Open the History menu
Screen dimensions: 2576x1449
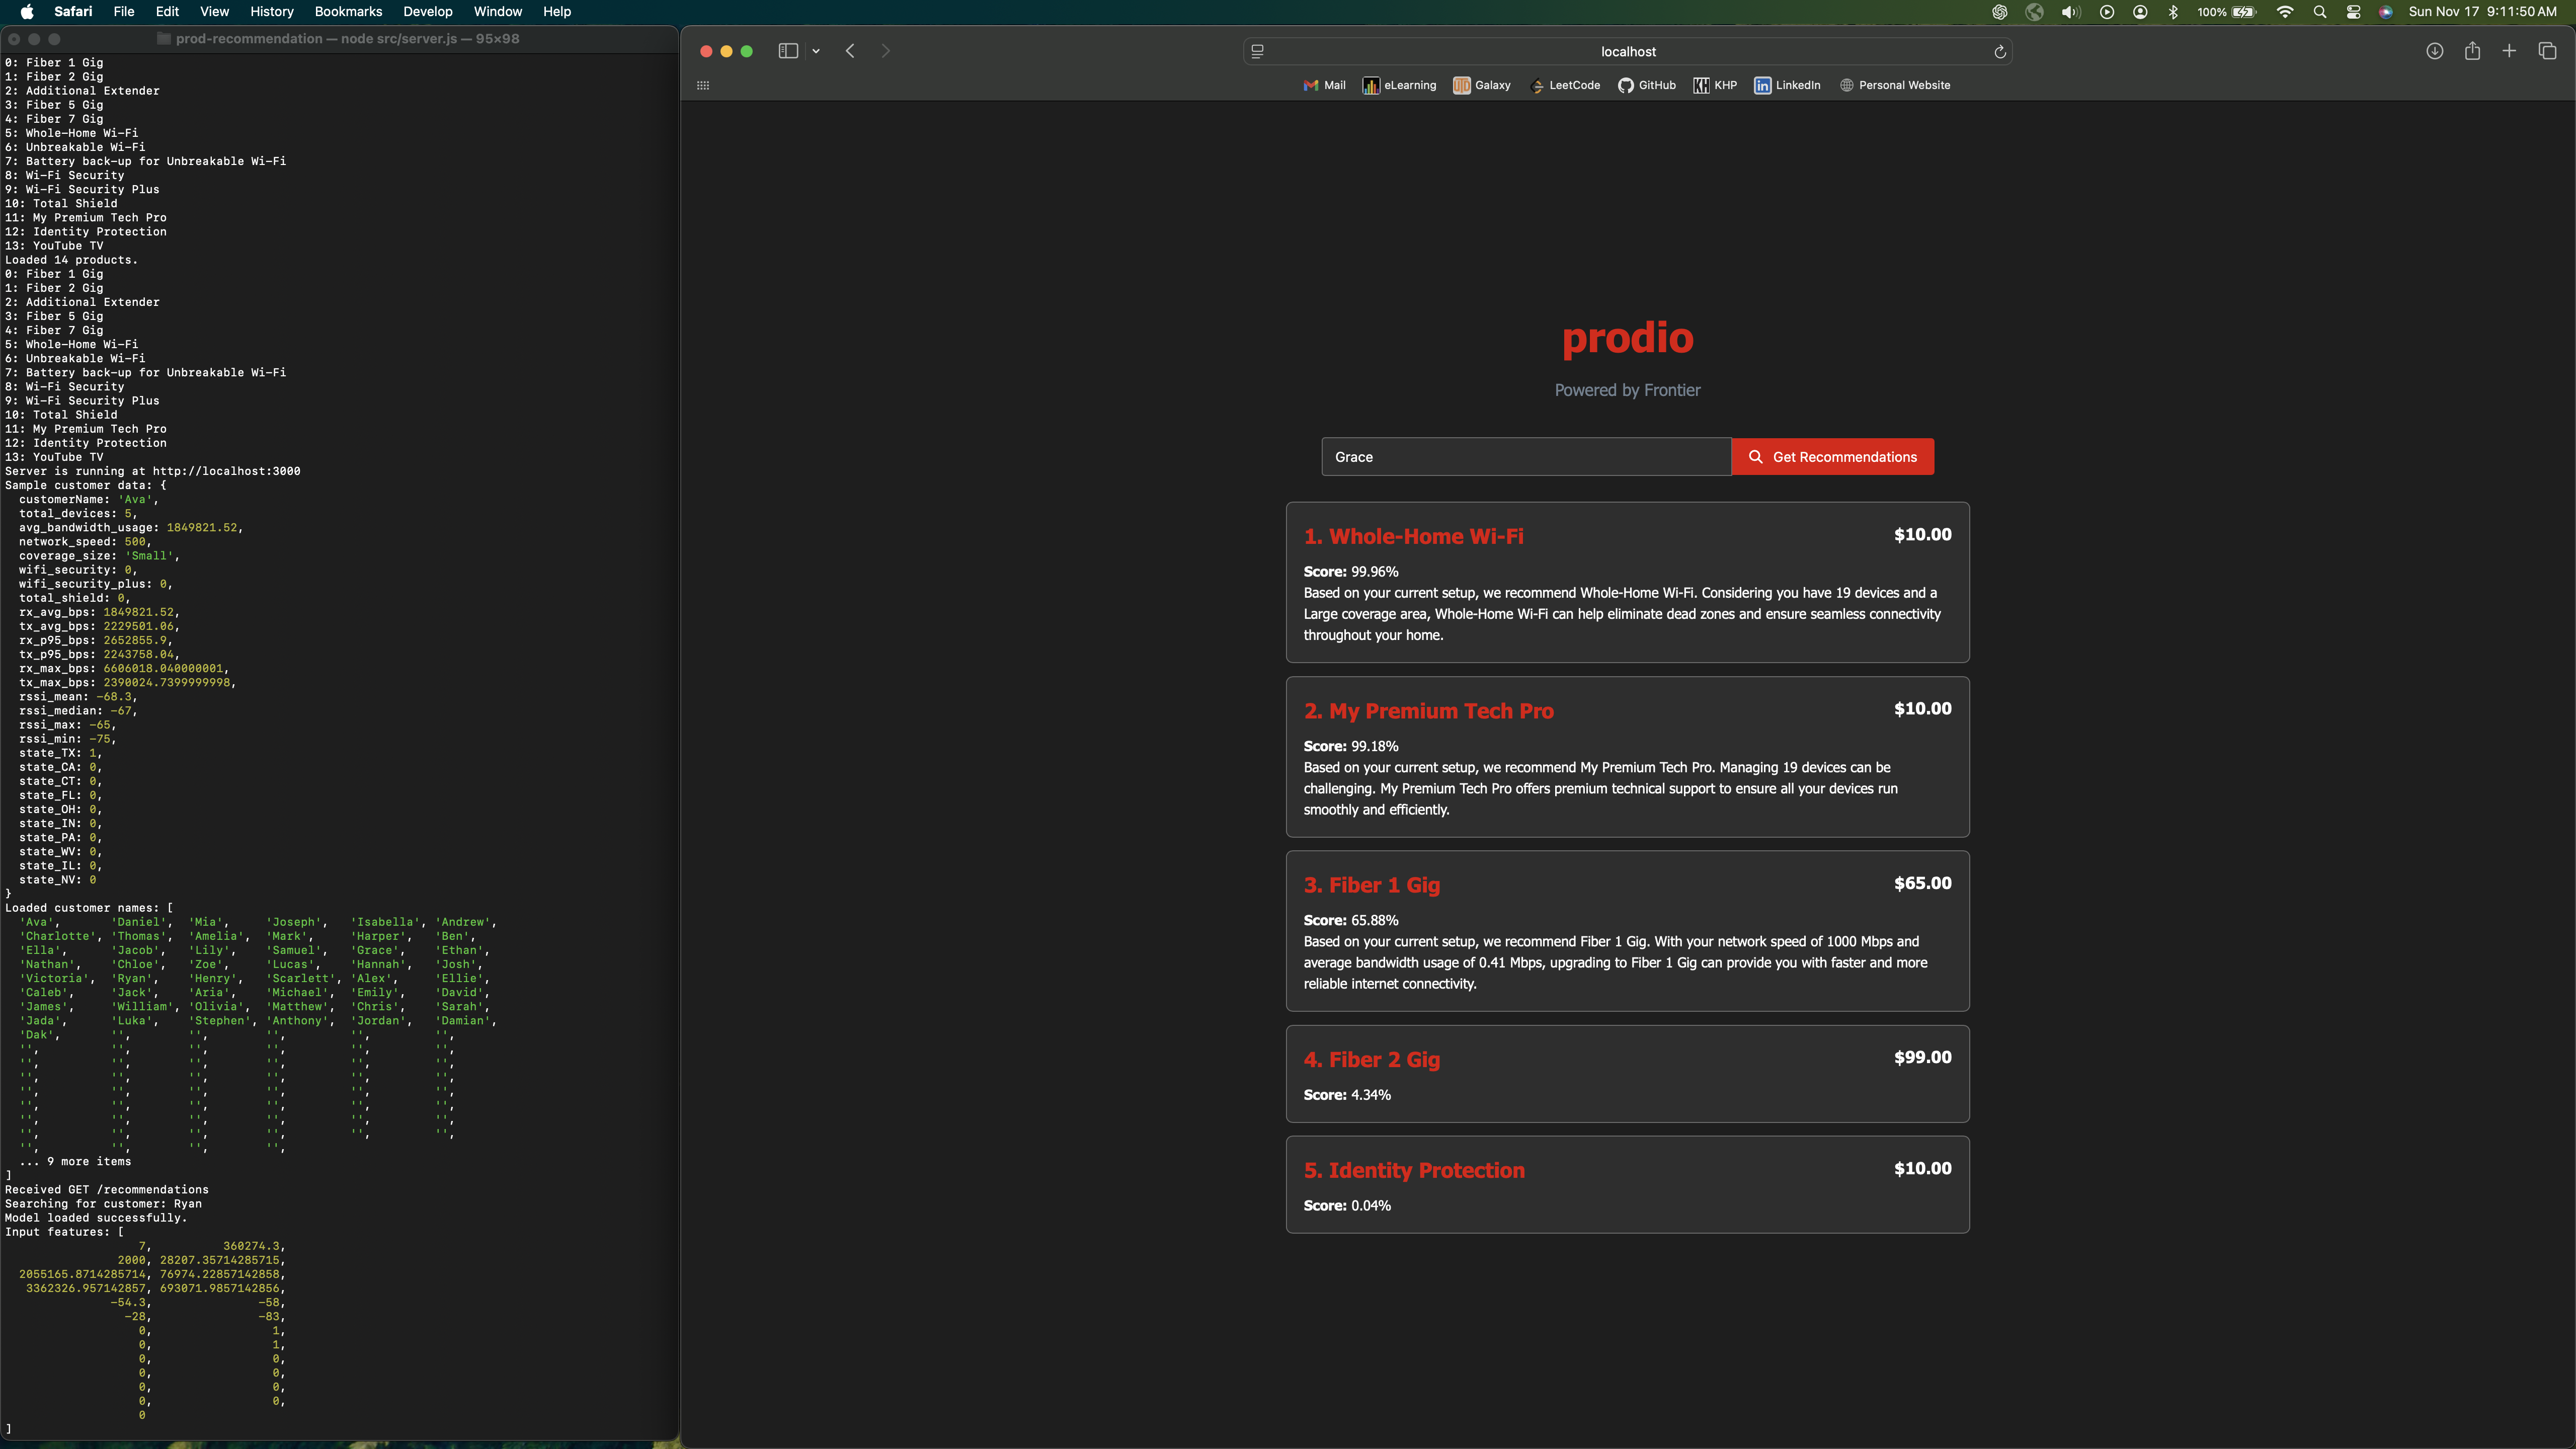pos(271,12)
